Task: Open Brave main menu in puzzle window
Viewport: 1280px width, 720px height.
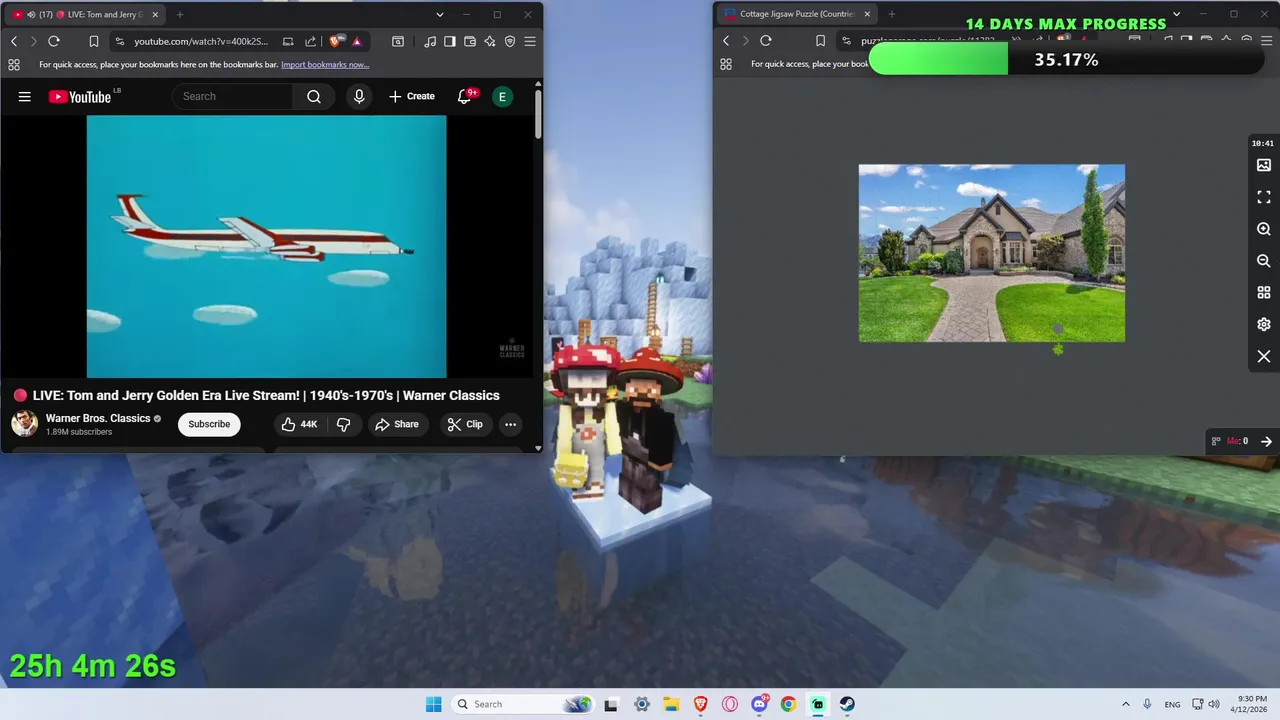Action: 1266,41
